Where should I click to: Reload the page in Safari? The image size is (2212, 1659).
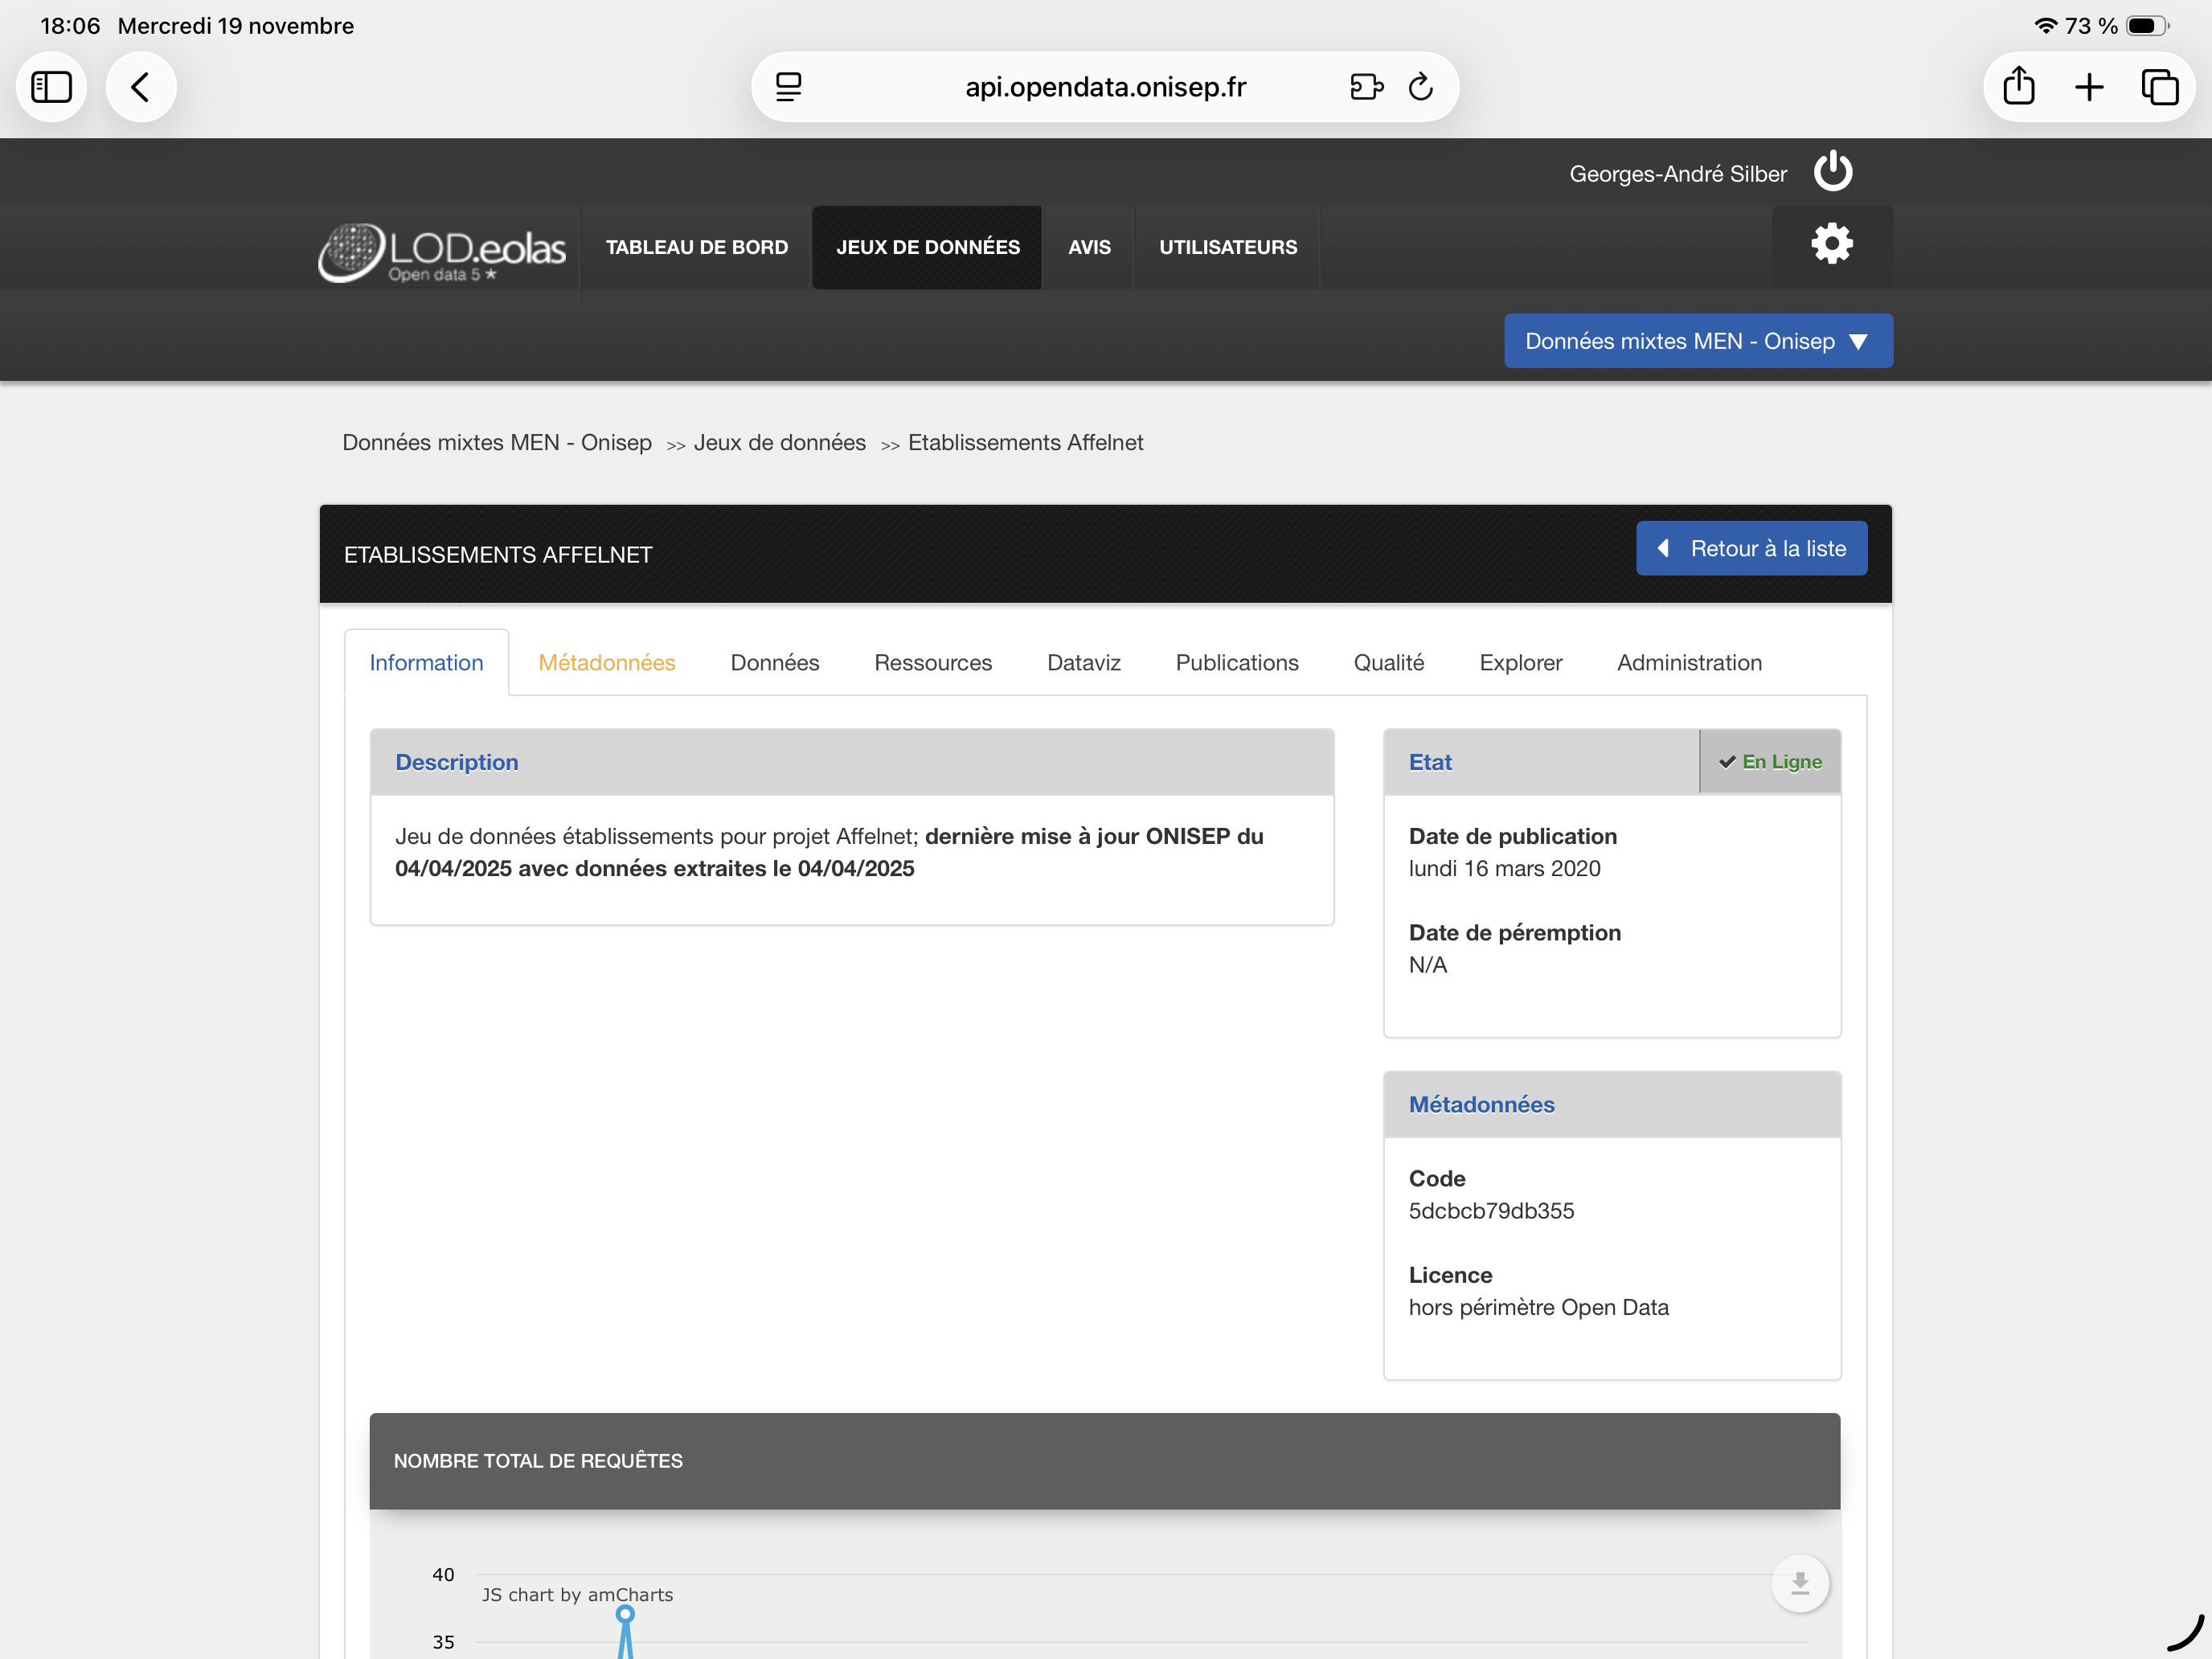point(1421,87)
